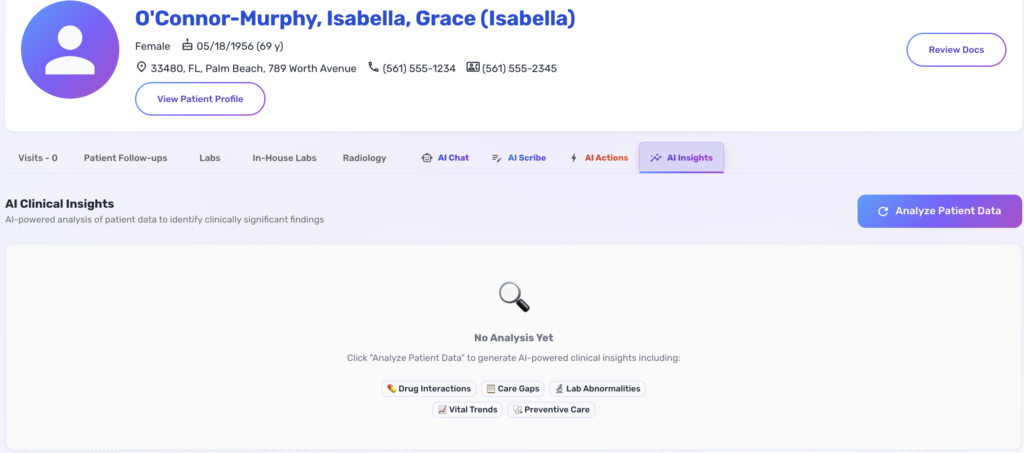Select the AI Insights tab
The width and height of the screenshot is (1024, 453).
pos(681,158)
